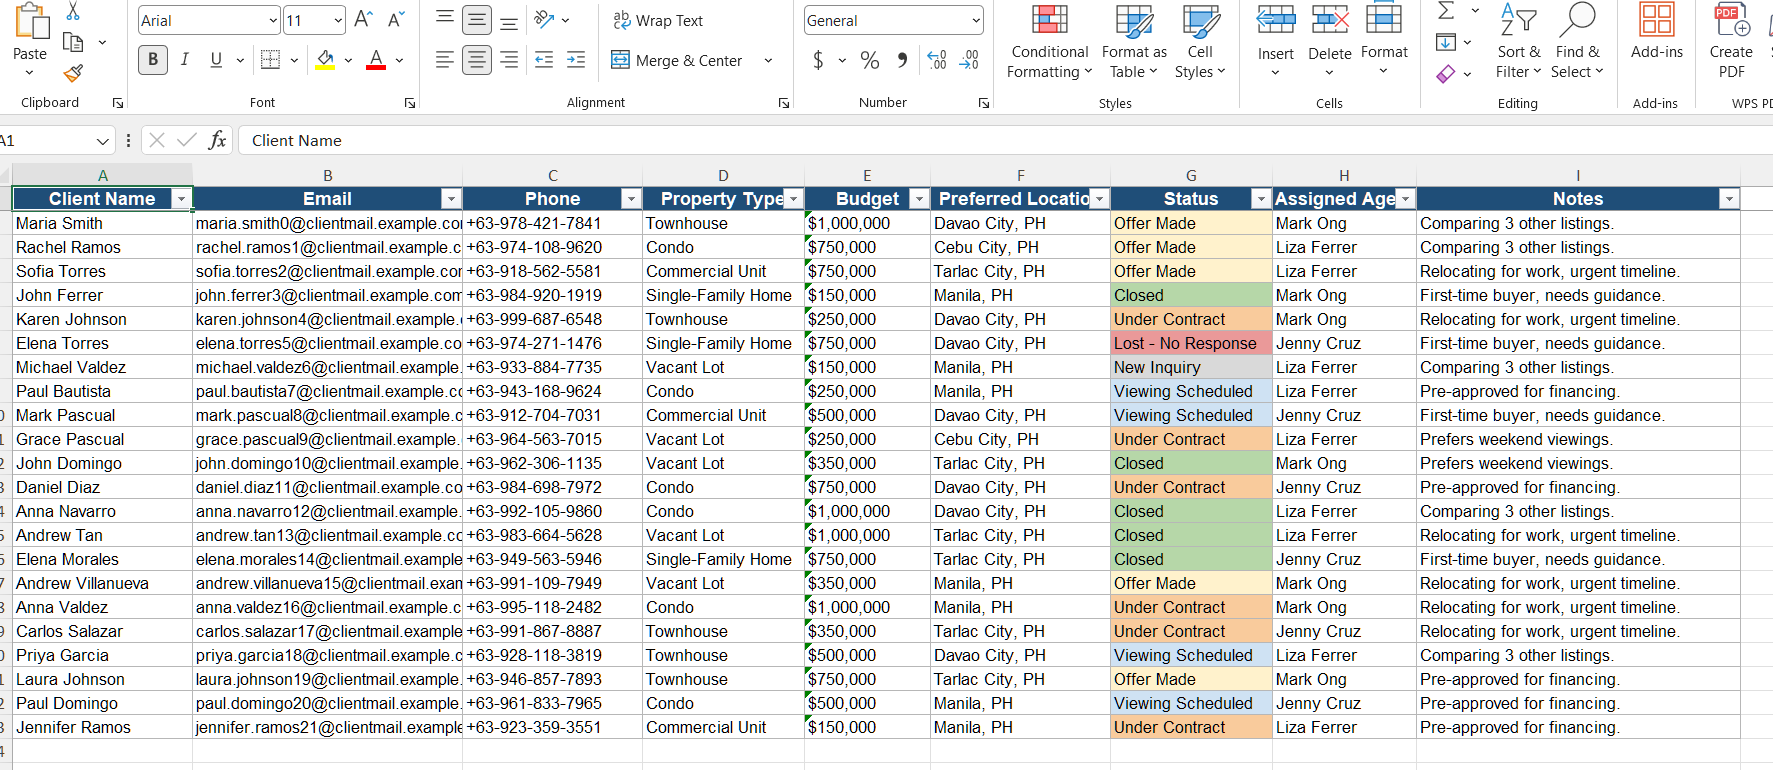Viewport: 1773px width, 770px height.
Task: Open the Sort & Filter menu
Action: [1519, 42]
